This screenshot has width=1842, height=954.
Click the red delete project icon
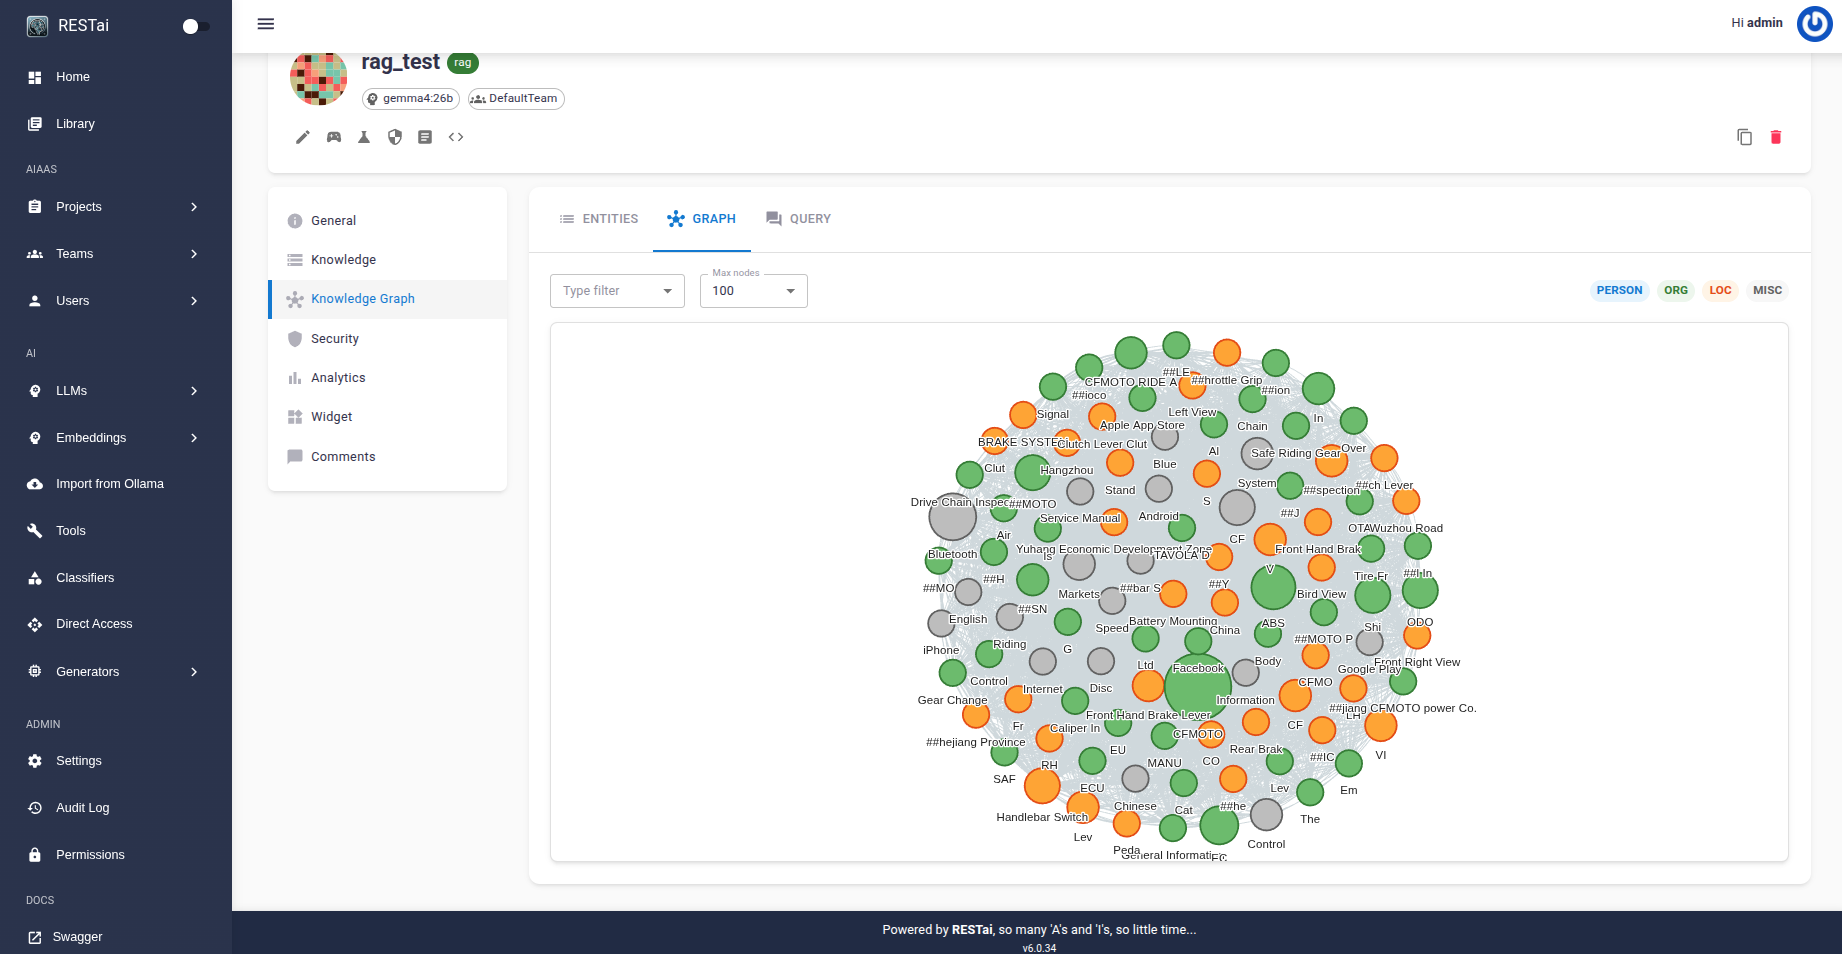1776,137
